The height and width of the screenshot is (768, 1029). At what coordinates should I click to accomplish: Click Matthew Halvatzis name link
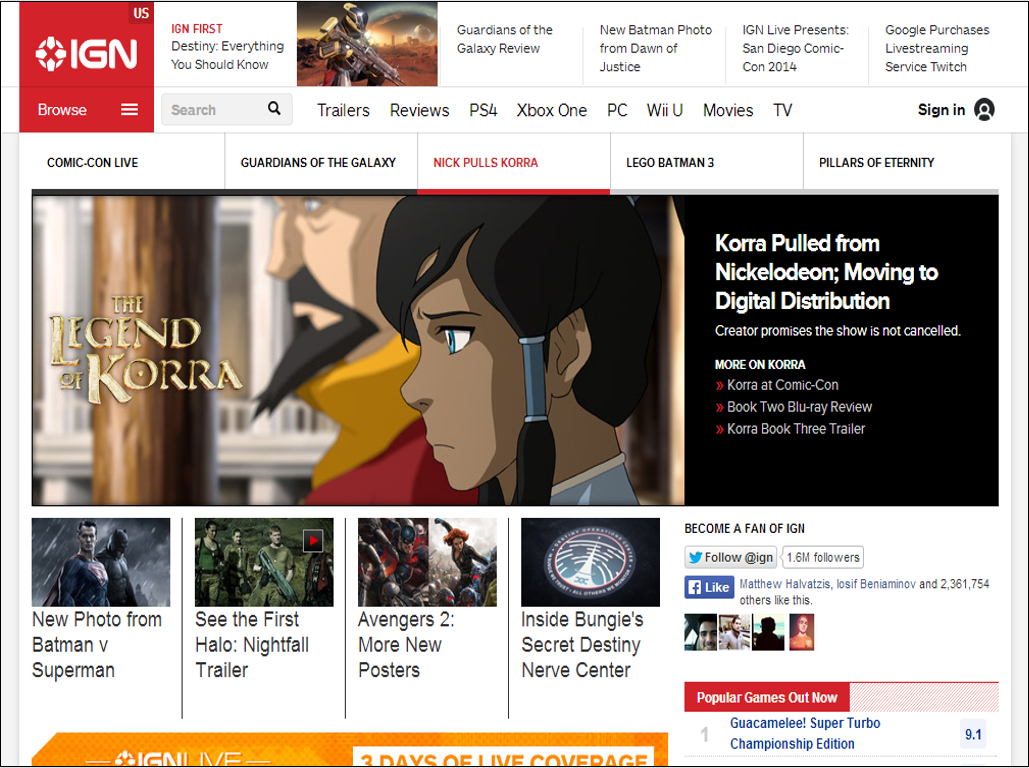coord(785,584)
